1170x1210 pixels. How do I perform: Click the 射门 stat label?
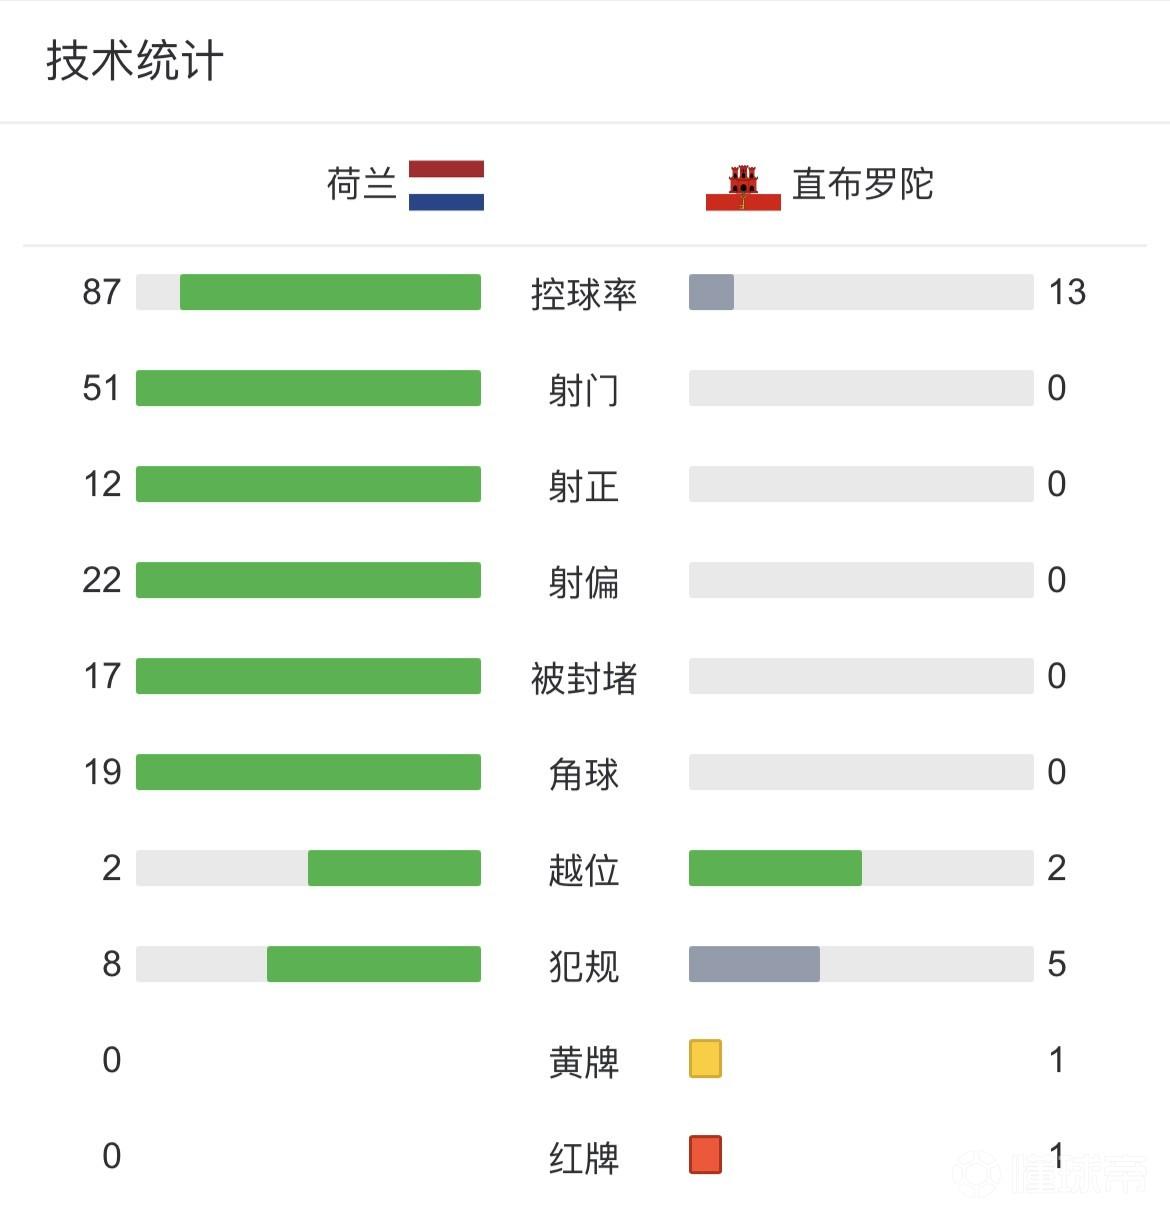pyautogui.click(x=584, y=389)
